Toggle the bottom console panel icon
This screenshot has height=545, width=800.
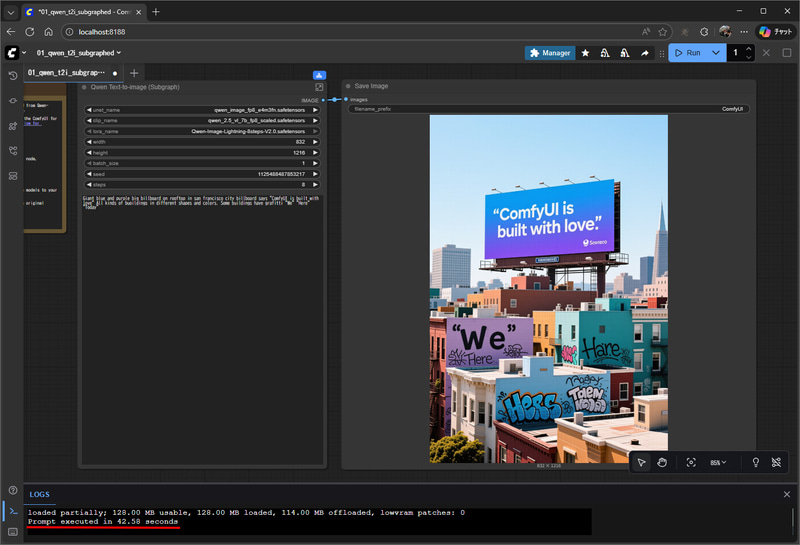[13, 511]
